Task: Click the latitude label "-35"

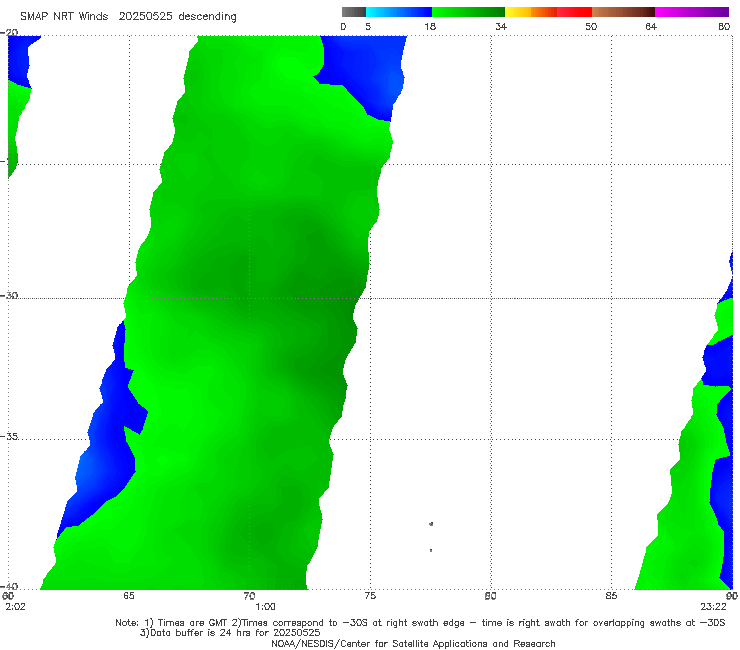Action: point(9,436)
